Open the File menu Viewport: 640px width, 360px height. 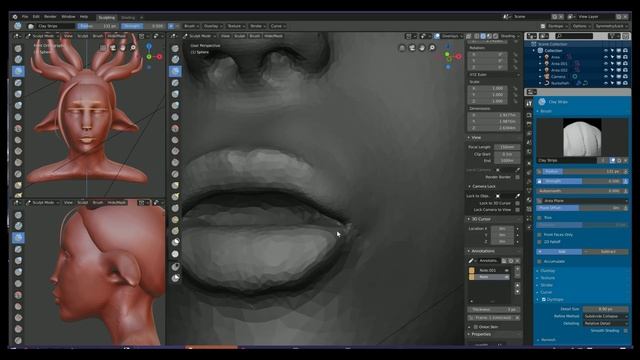(x=25, y=17)
